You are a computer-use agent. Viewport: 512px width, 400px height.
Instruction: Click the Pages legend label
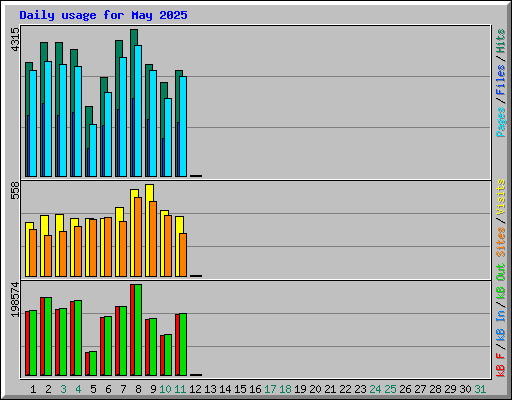coord(500,122)
